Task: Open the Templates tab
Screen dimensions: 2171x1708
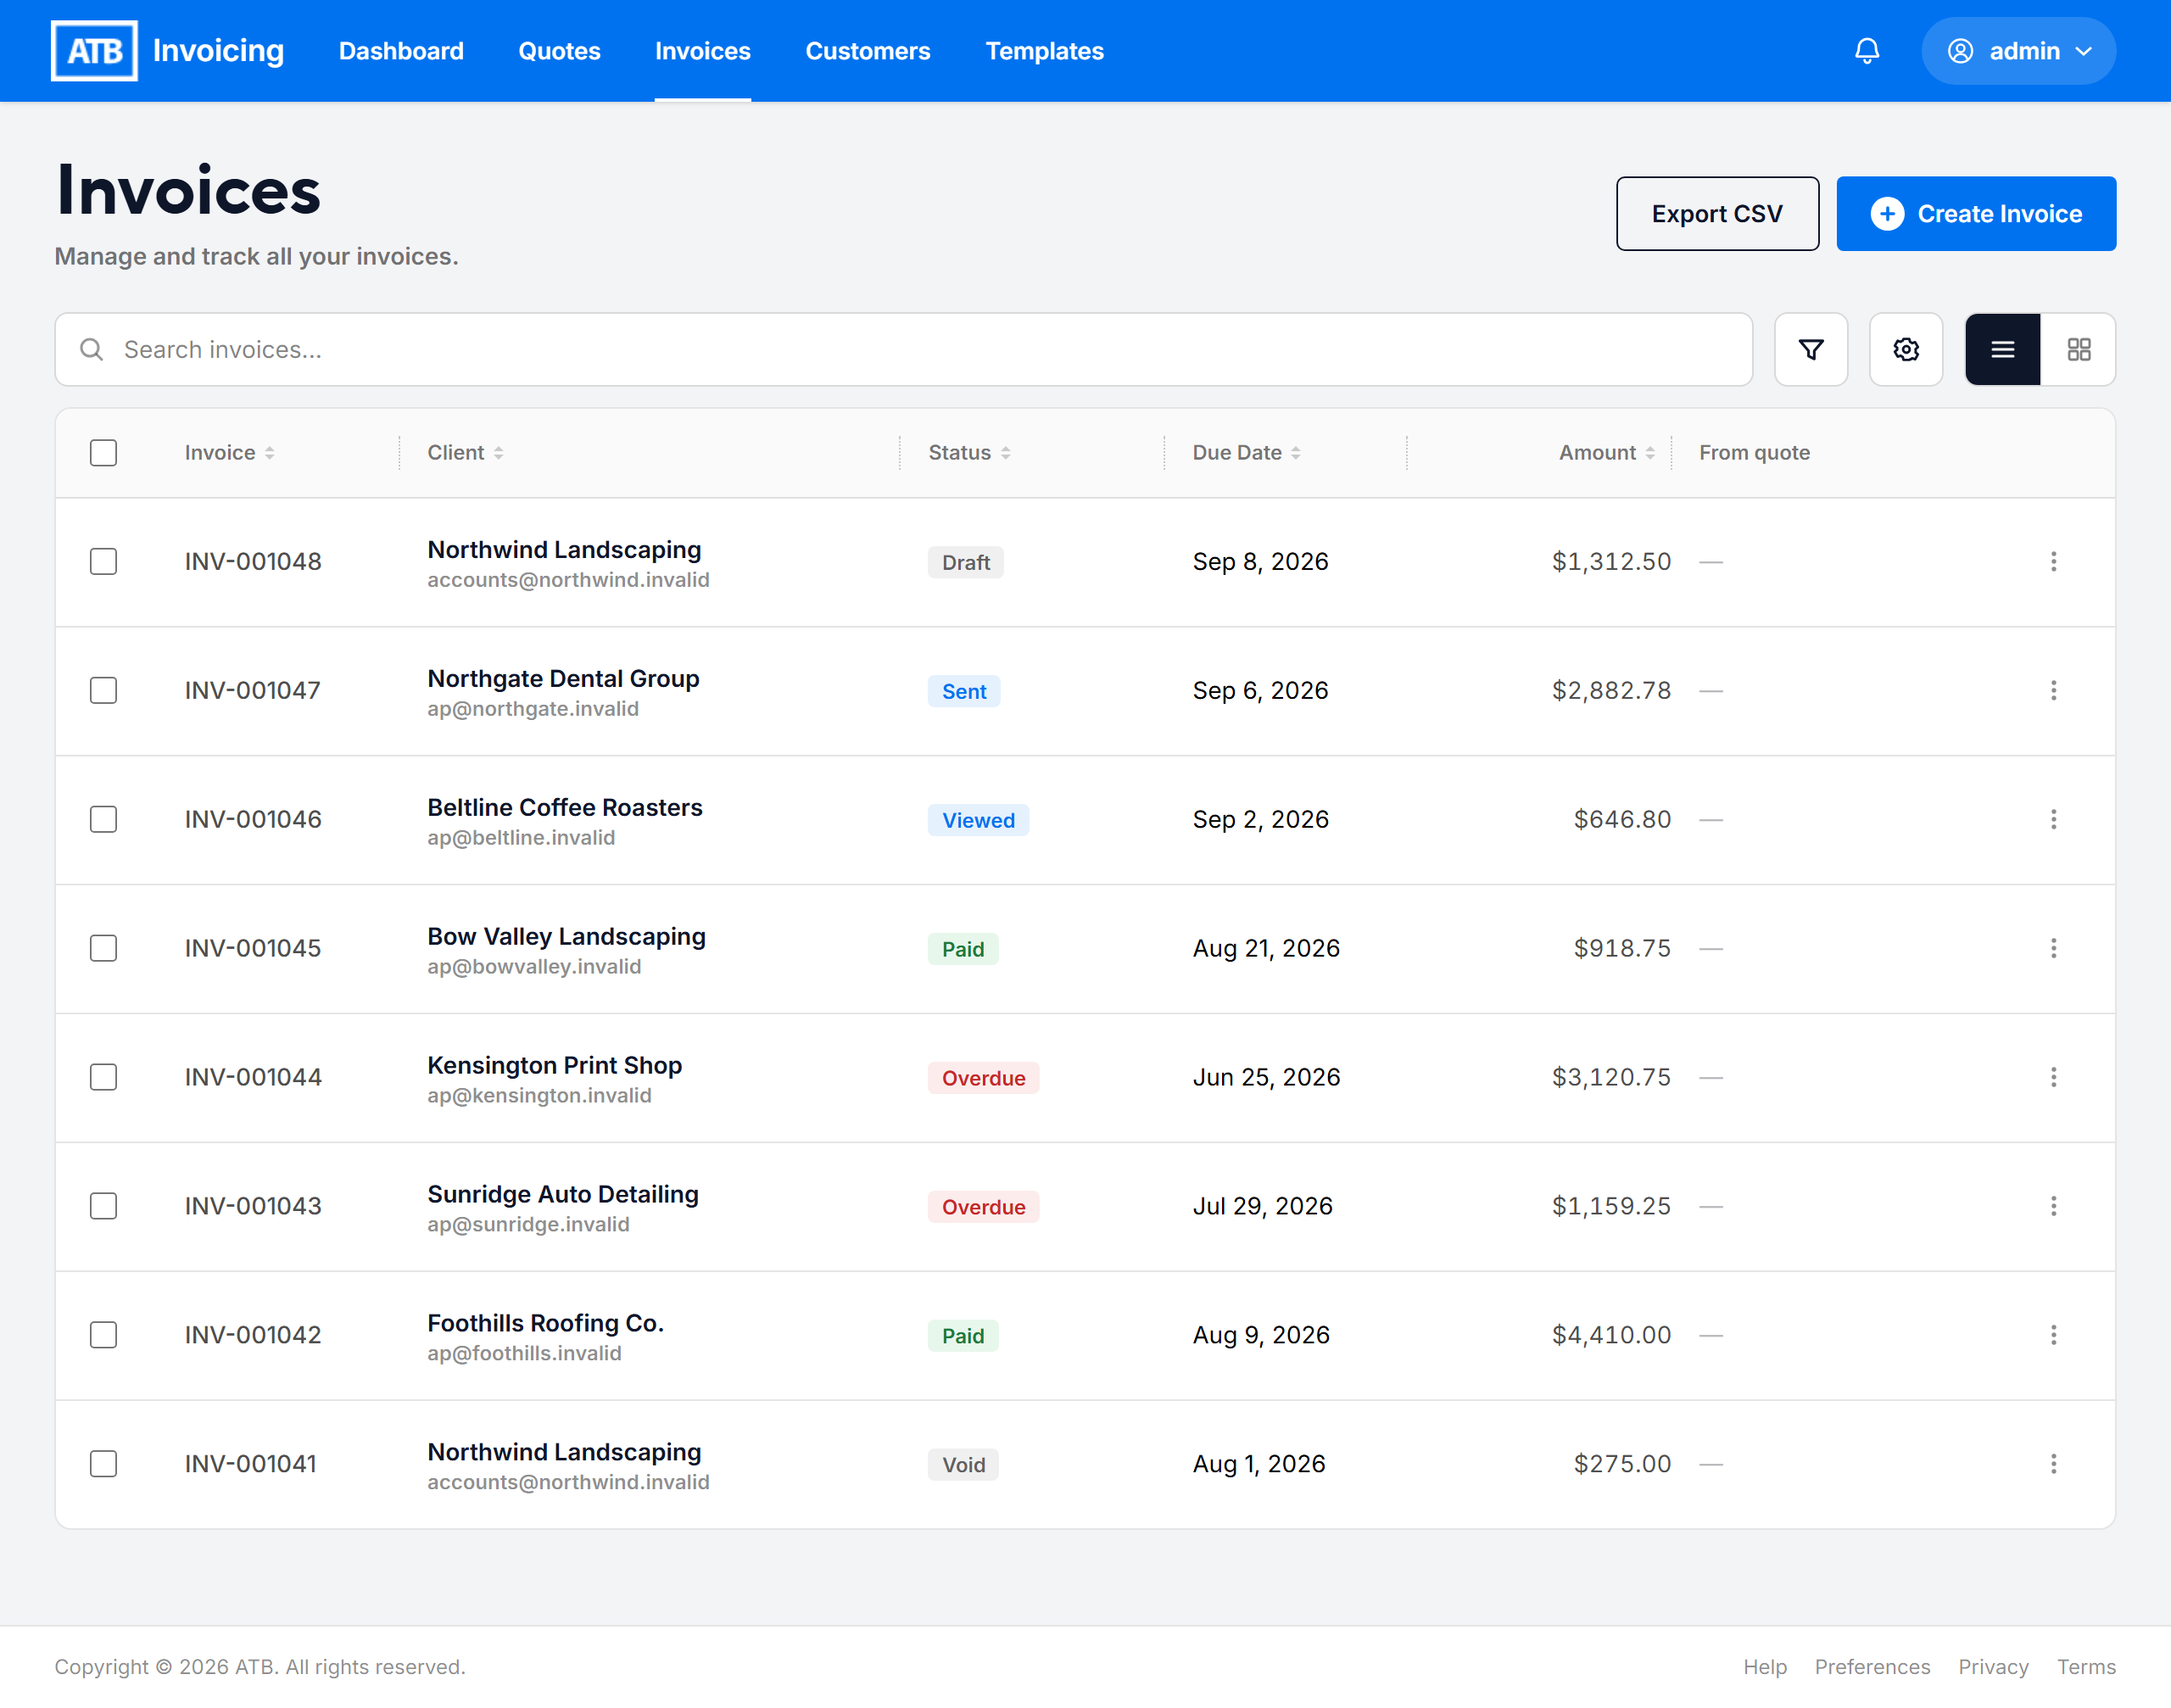Action: click(1044, 51)
